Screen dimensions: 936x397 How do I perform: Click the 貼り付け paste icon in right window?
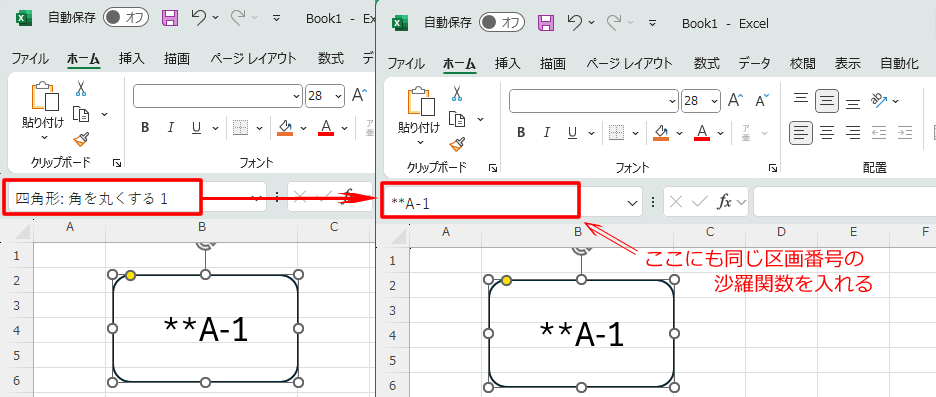421,101
